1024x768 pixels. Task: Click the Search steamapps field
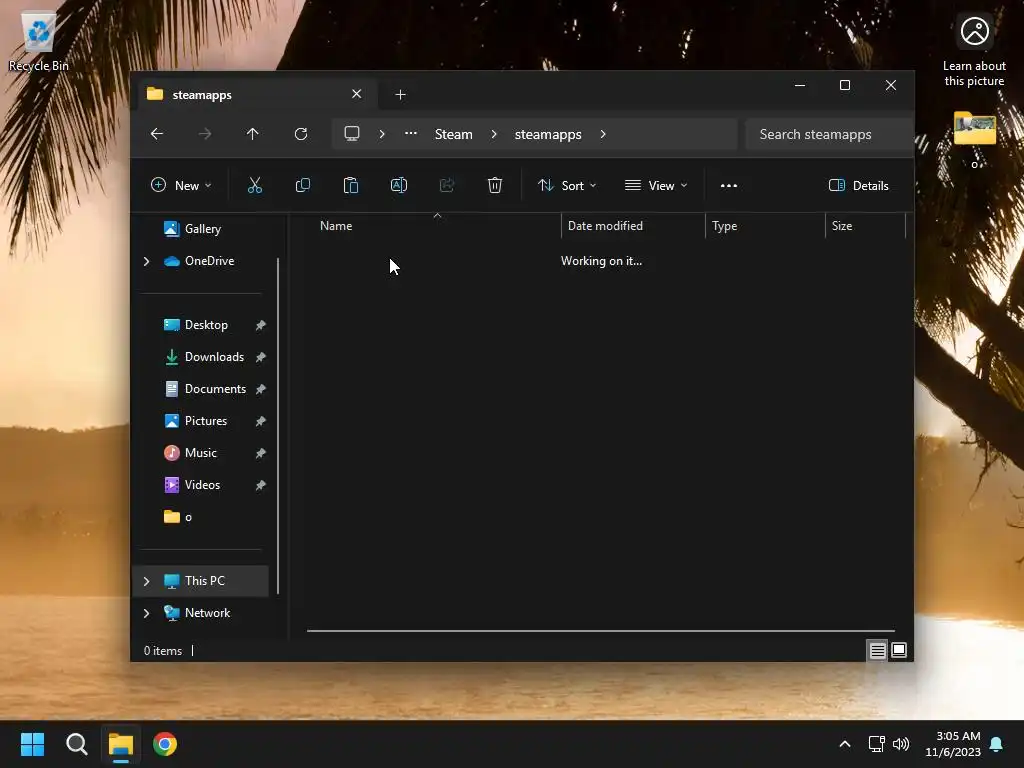click(828, 134)
